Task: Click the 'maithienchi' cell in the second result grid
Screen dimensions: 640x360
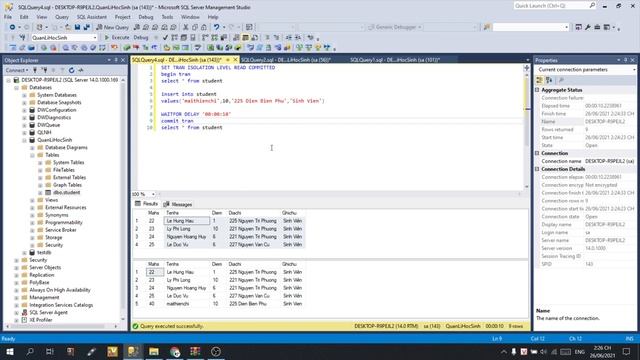Action: click(178, 304)
